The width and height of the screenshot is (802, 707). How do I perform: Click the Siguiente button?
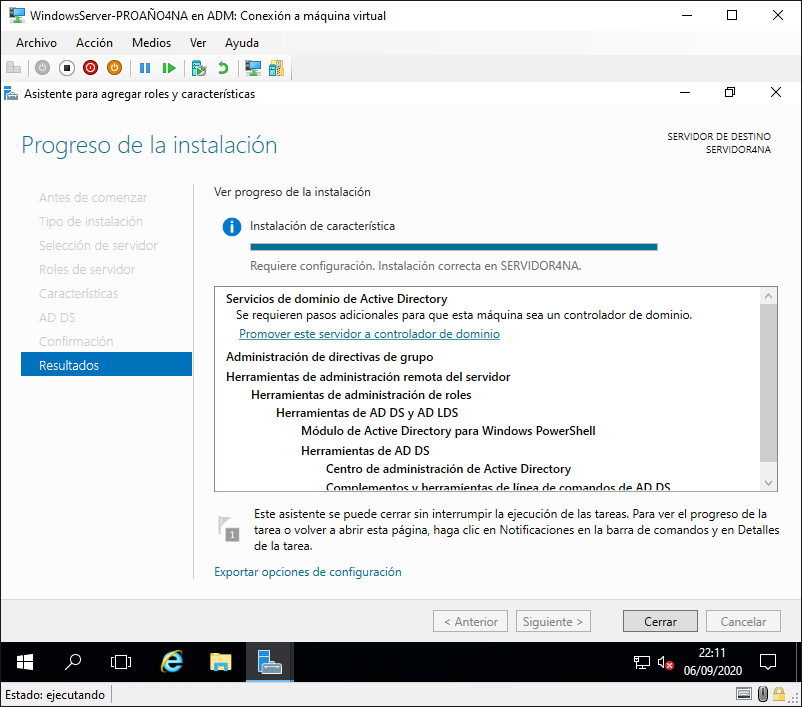click(553, 622)
